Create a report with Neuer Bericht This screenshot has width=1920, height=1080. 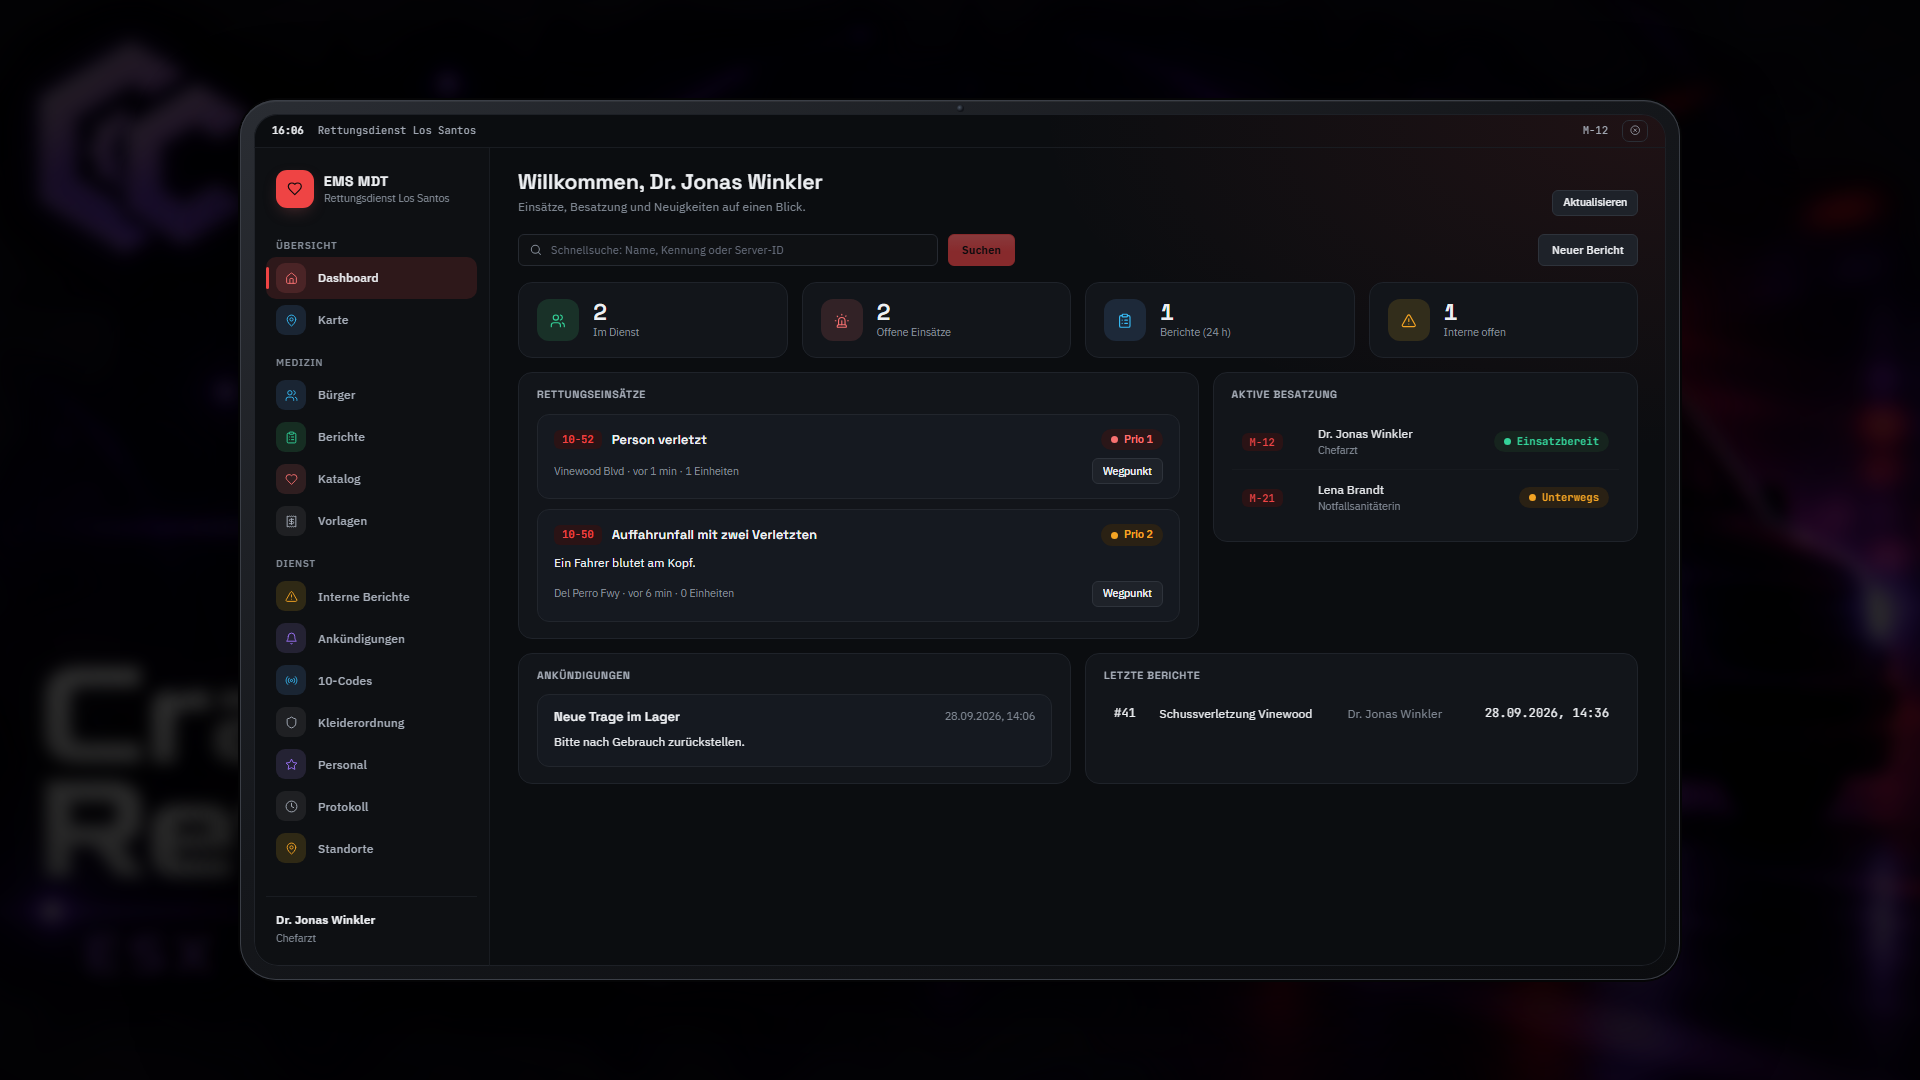1587,250
